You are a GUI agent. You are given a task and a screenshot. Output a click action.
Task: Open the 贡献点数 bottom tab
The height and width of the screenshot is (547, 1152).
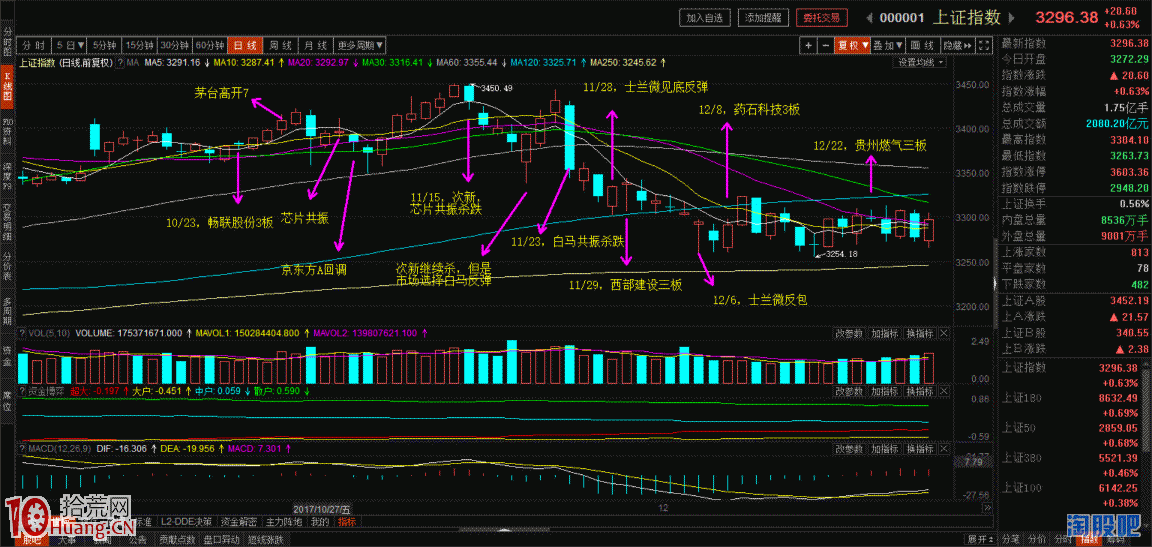coord(178,540)
